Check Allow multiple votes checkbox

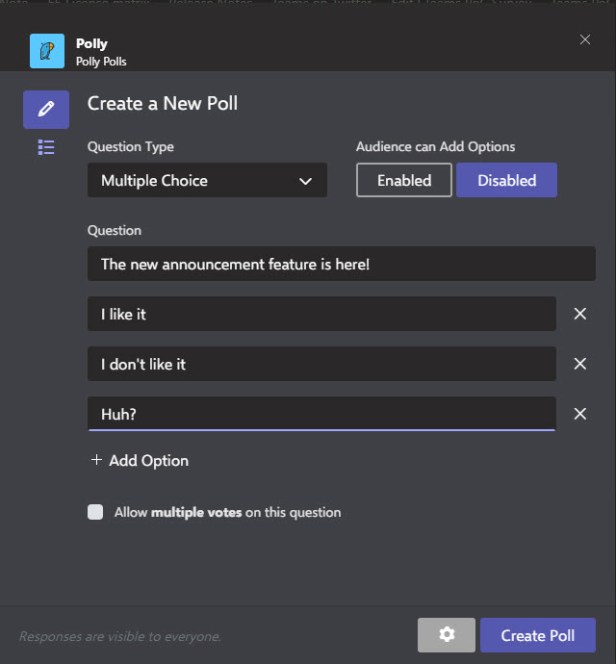[96, 512]
